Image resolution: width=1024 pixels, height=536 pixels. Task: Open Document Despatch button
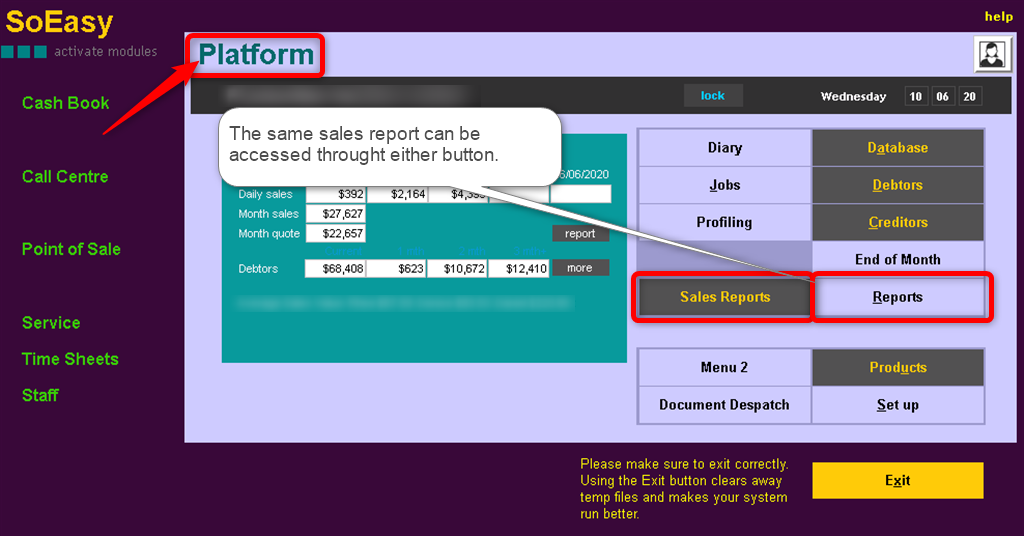pyautogui.click(x=724, y=405)
